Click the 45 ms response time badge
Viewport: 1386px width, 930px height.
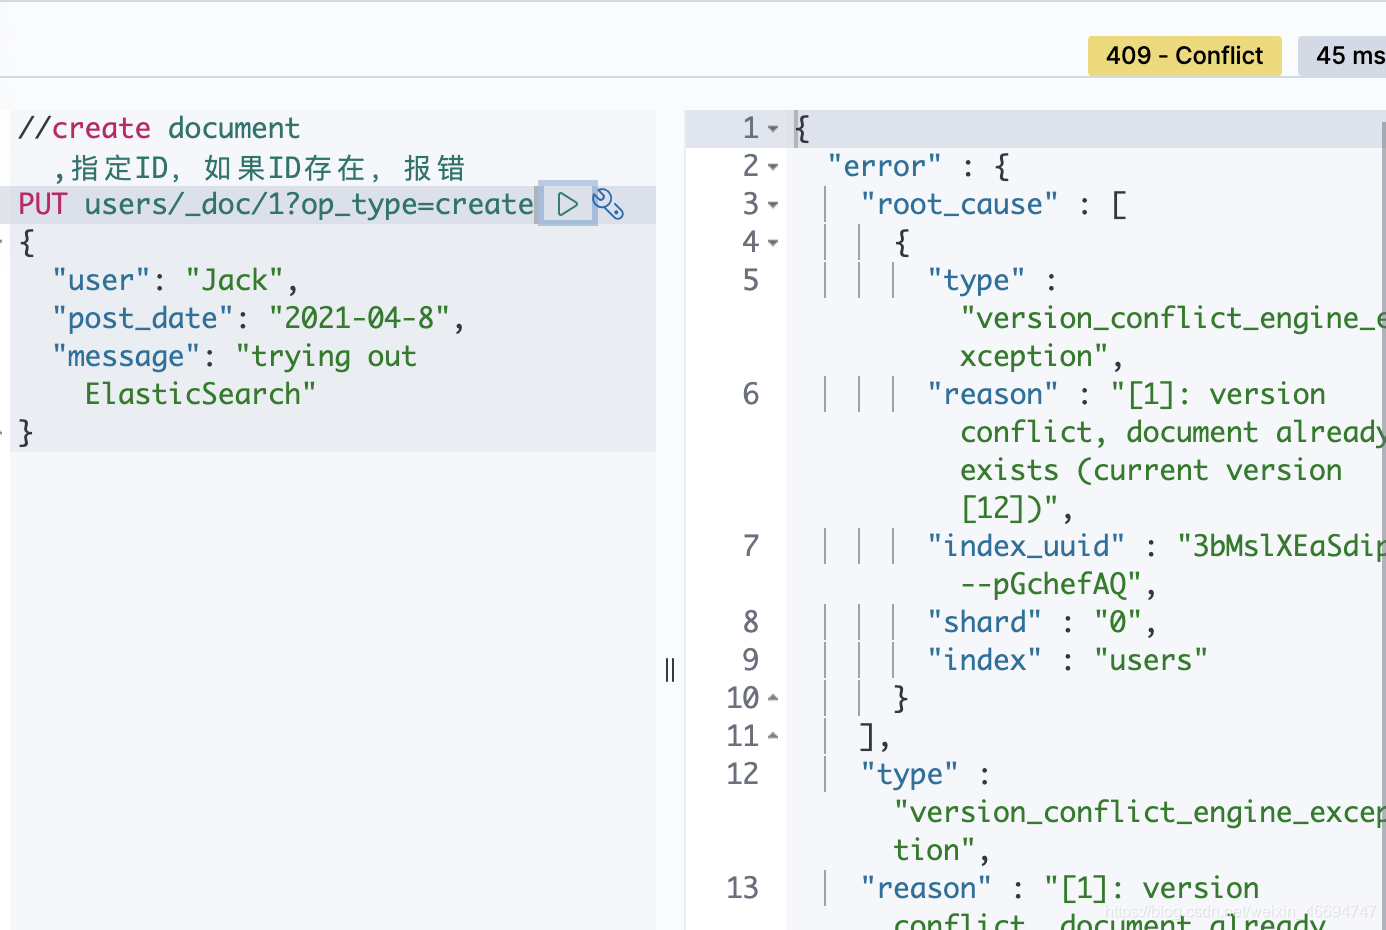point(1342,56)
